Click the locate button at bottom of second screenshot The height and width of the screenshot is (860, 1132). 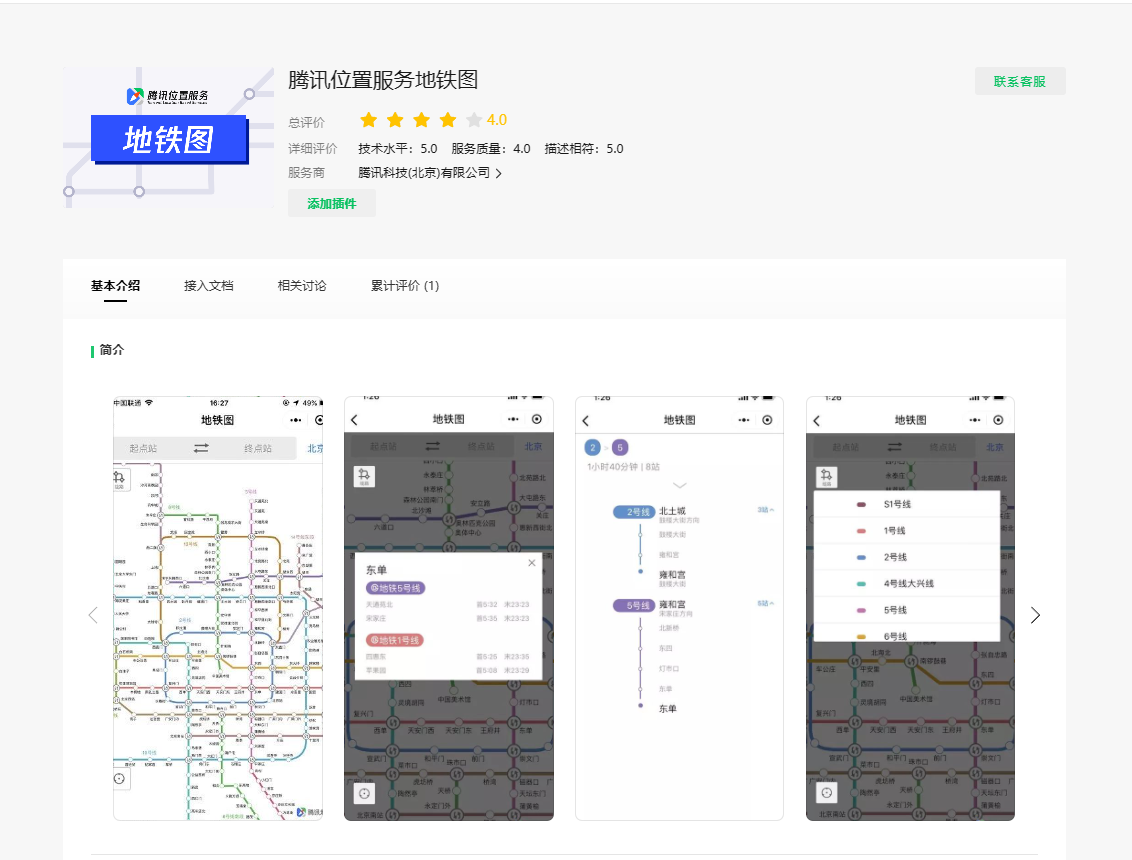[365, 794]
